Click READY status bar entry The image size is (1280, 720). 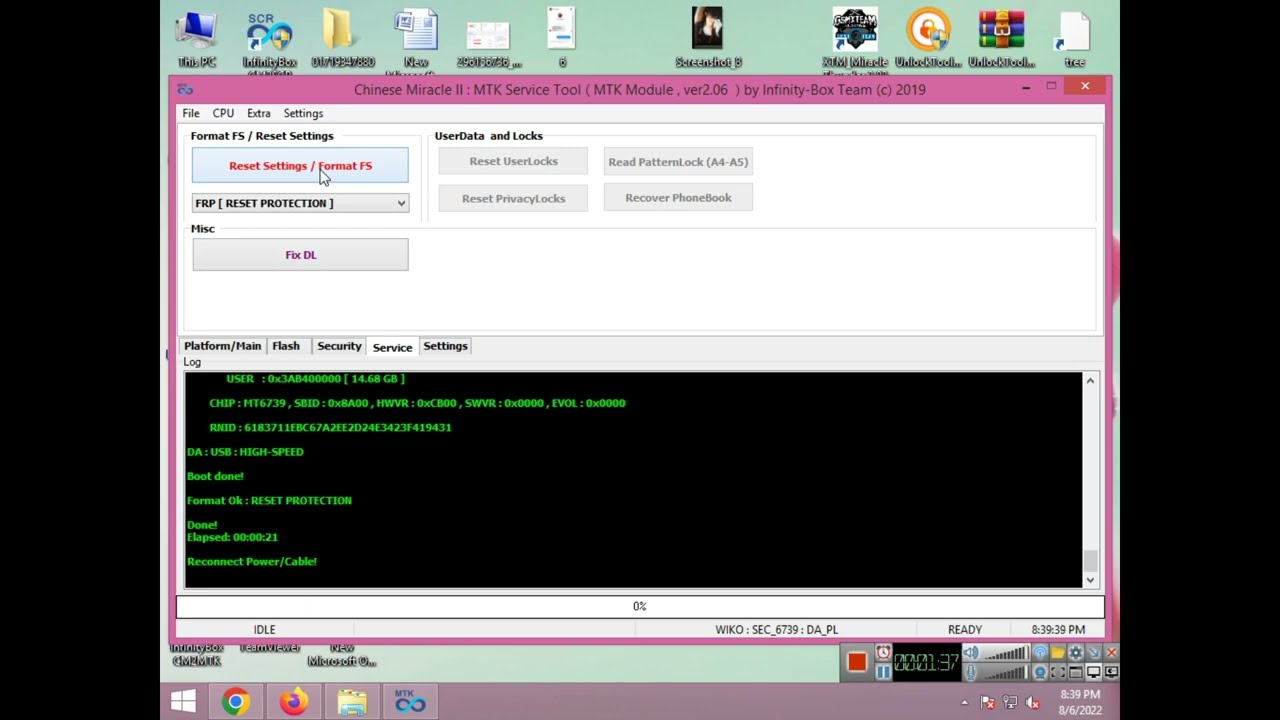[x=965, y=630]
